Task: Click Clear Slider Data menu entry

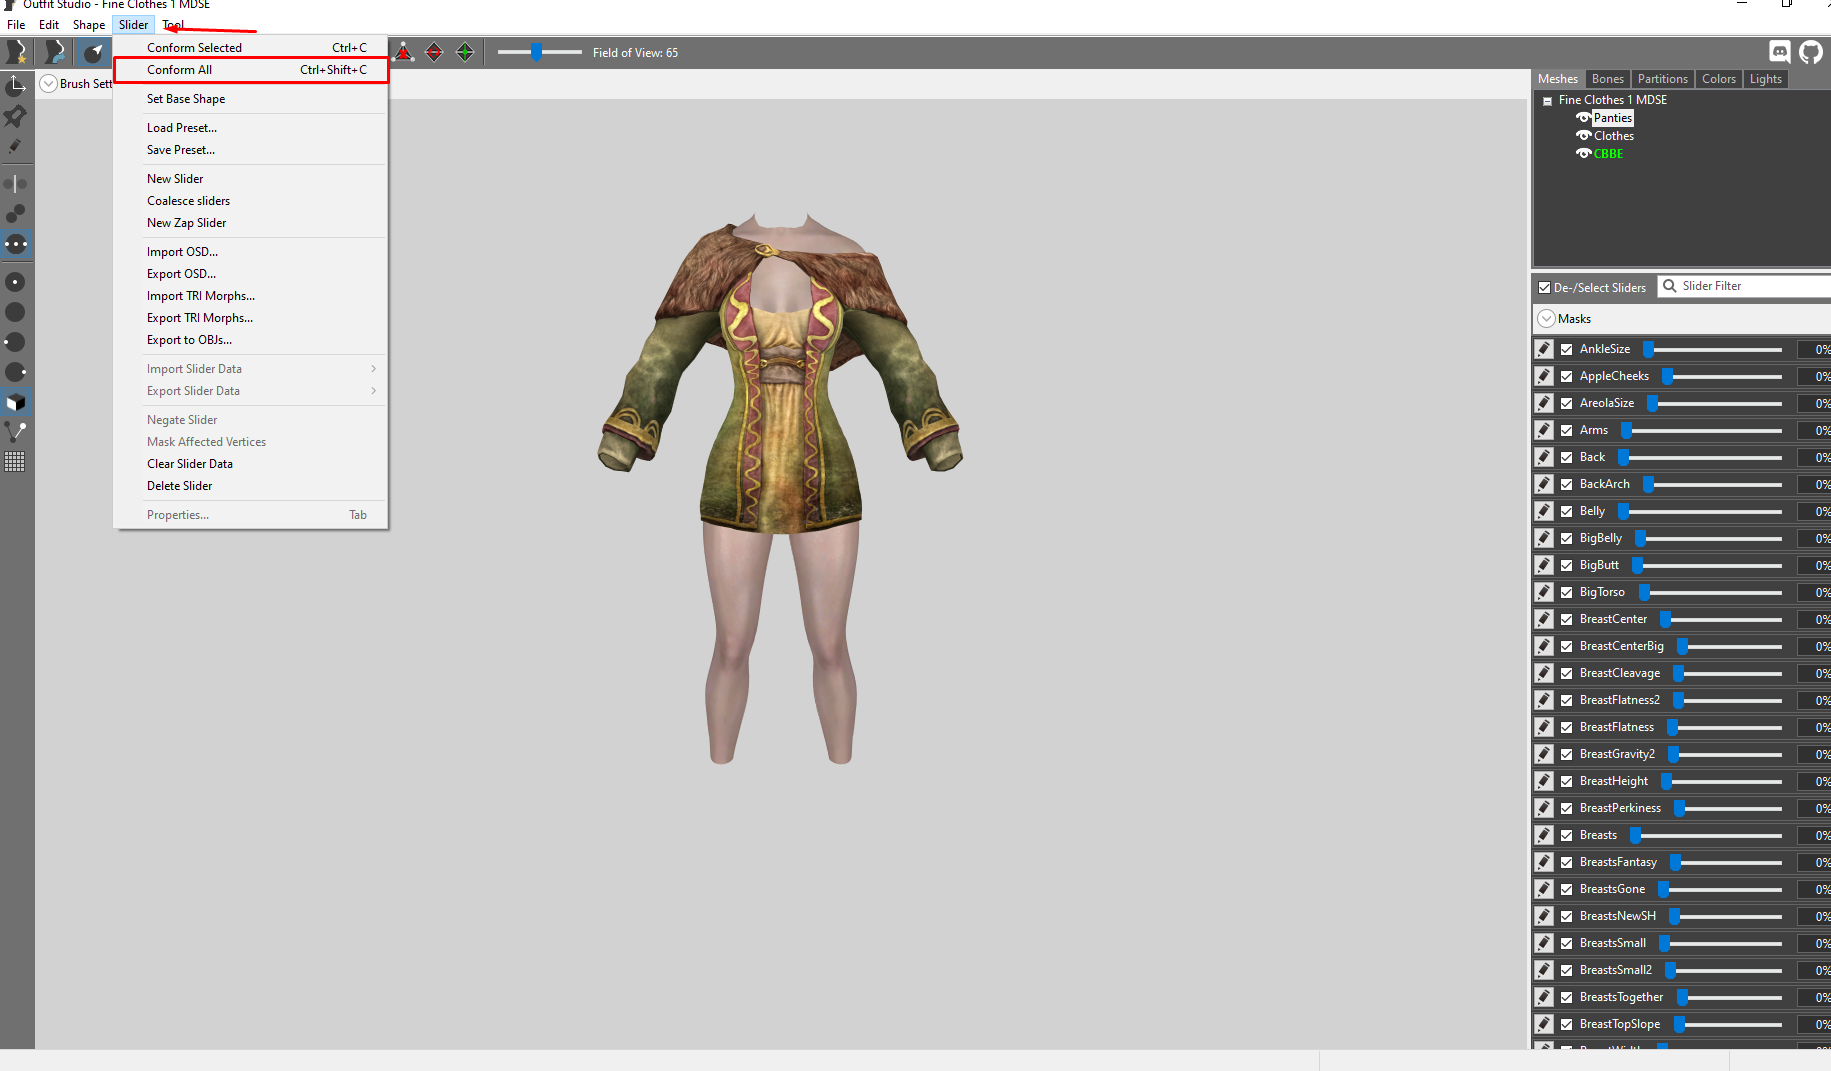Action: [x=251, y=464]
